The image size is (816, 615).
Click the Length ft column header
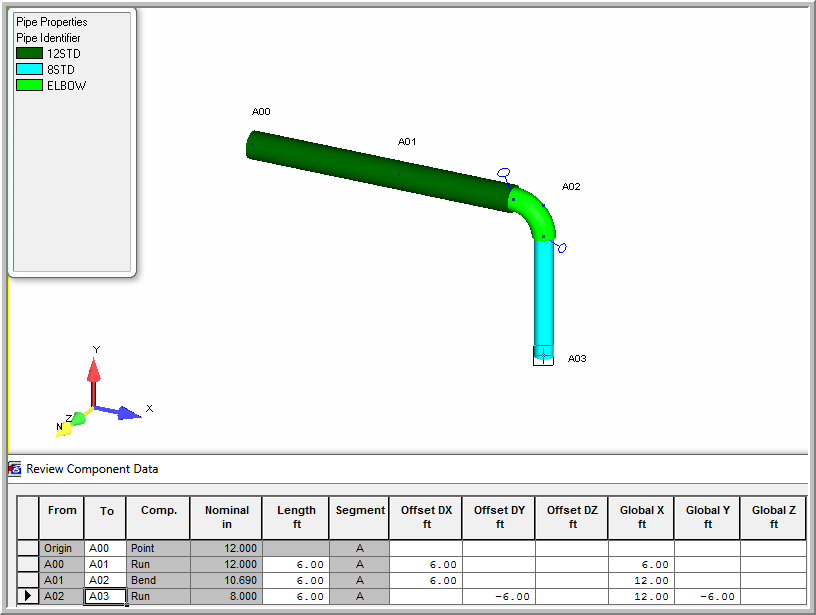coord(296,518)
